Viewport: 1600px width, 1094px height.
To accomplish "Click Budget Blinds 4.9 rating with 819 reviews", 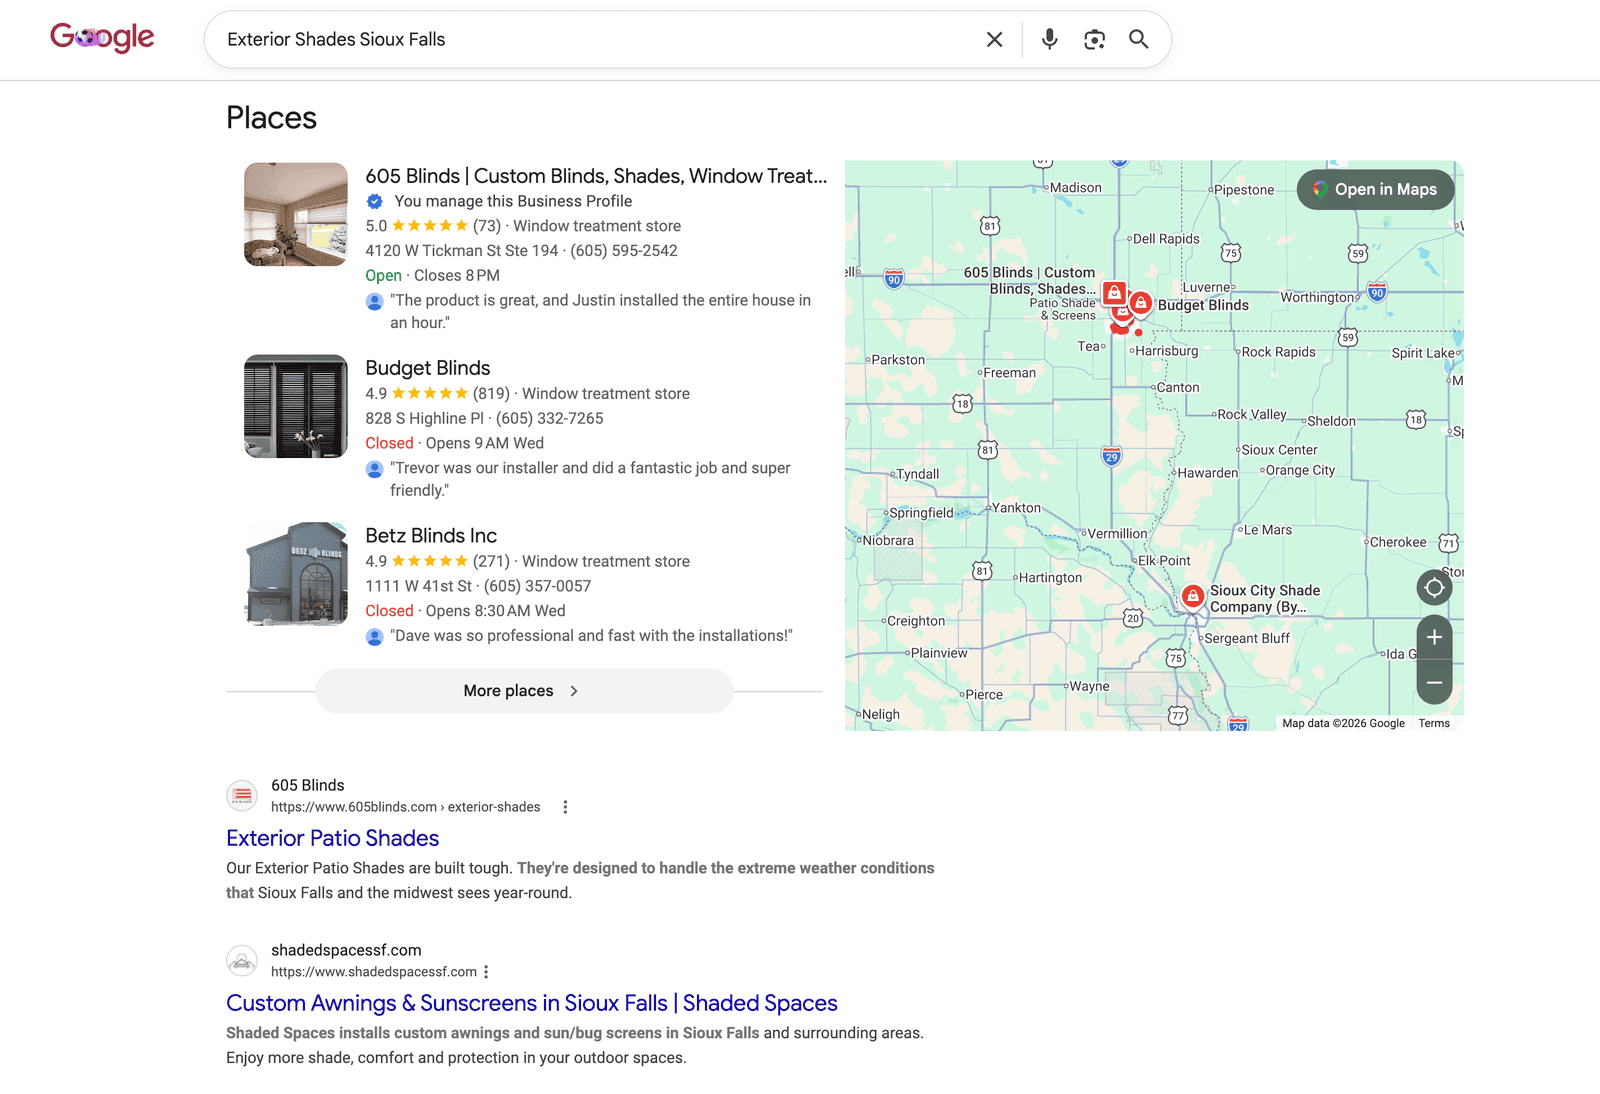I will [437, 394].
